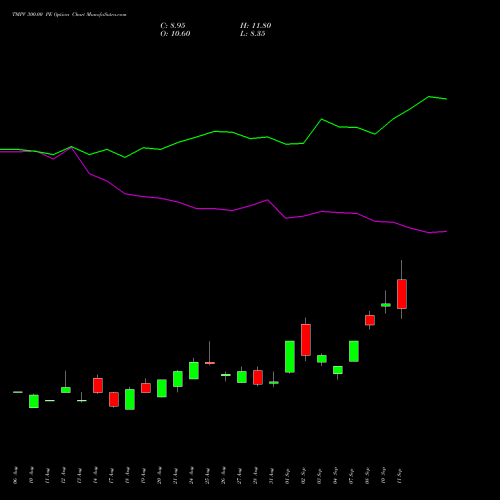Click the red candlestick for 08 Sep
The width and height of the screenshot is (500, 500).
370,320
